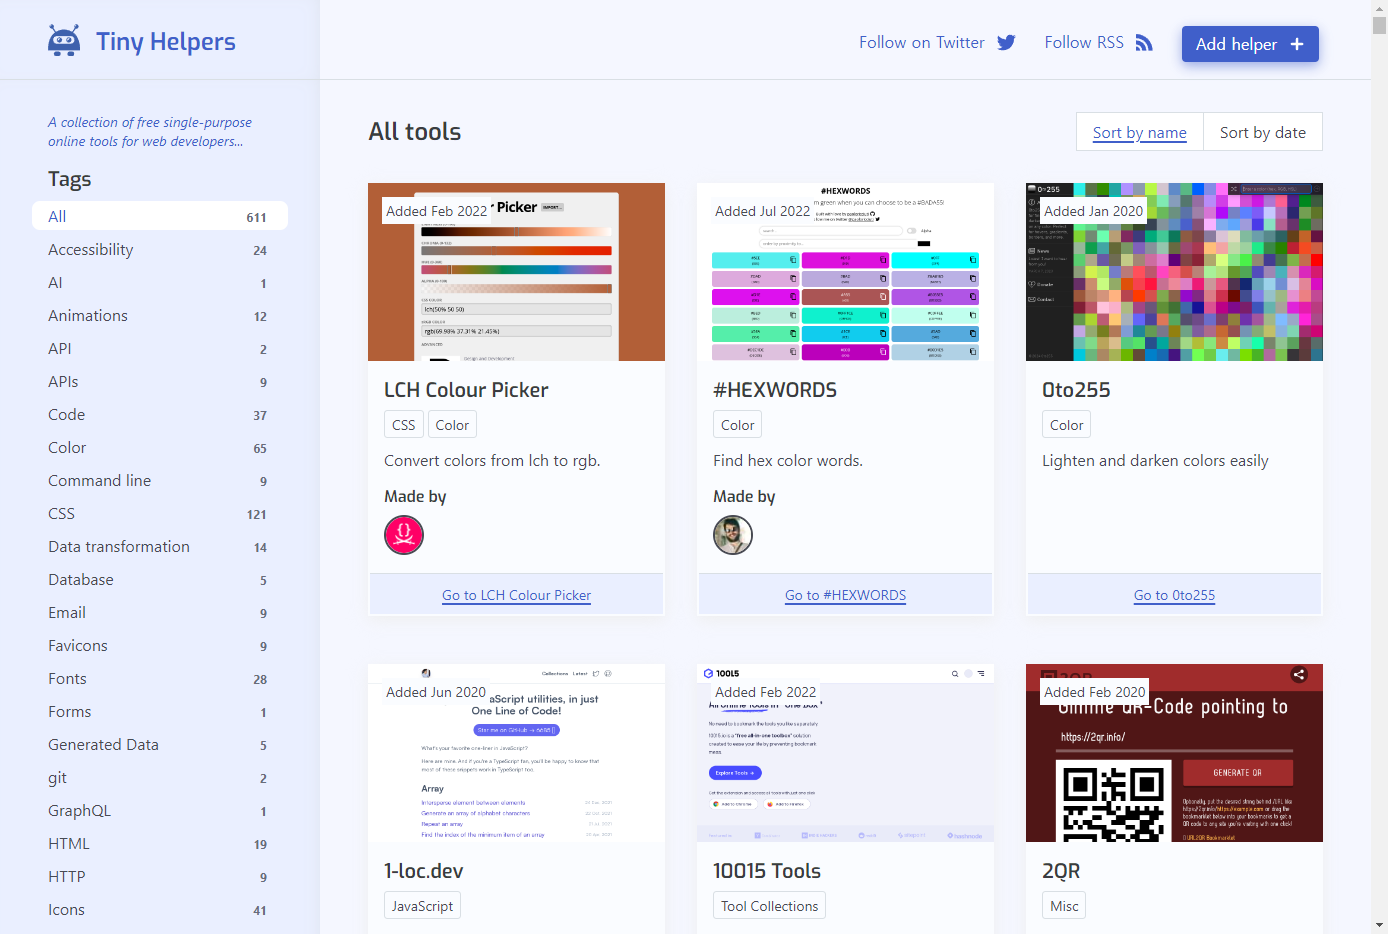Filter tools by AI tag
1388x934 pixels.
pyautogui.click(x=160, y=282)
